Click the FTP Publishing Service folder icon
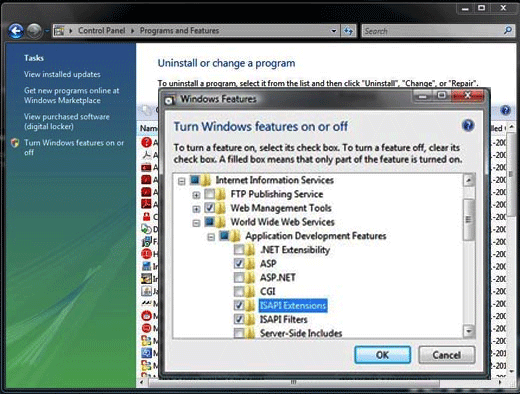 point(221,194)
